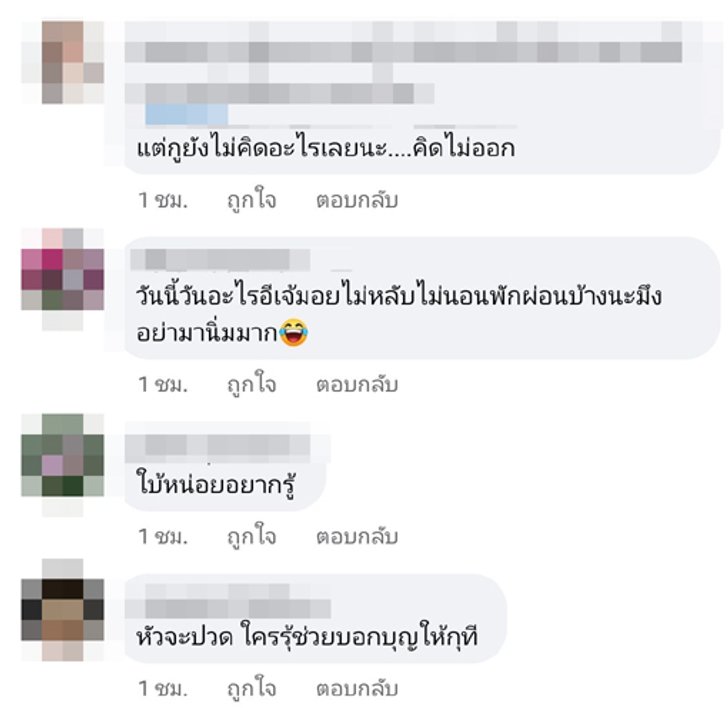The image size is (728, 714).
Task: Like the comment starting with หัวจะปวด
Action: (252, 688)
